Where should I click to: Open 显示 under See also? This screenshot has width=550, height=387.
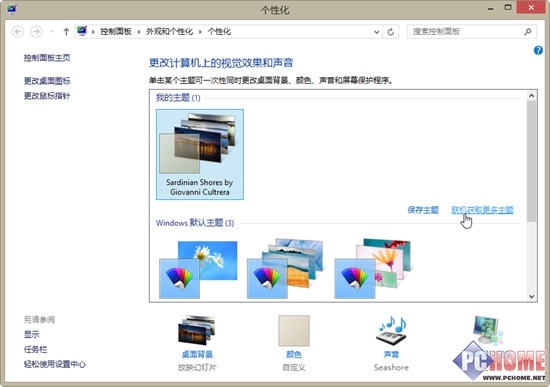click(32, 334)
